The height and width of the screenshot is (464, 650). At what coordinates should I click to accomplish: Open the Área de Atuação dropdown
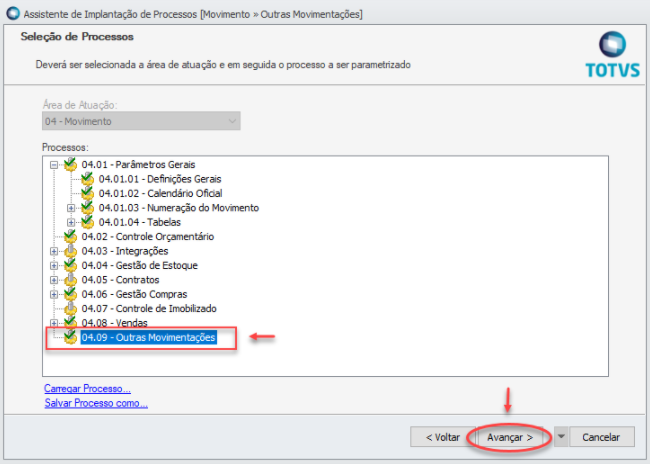[141, 121]
